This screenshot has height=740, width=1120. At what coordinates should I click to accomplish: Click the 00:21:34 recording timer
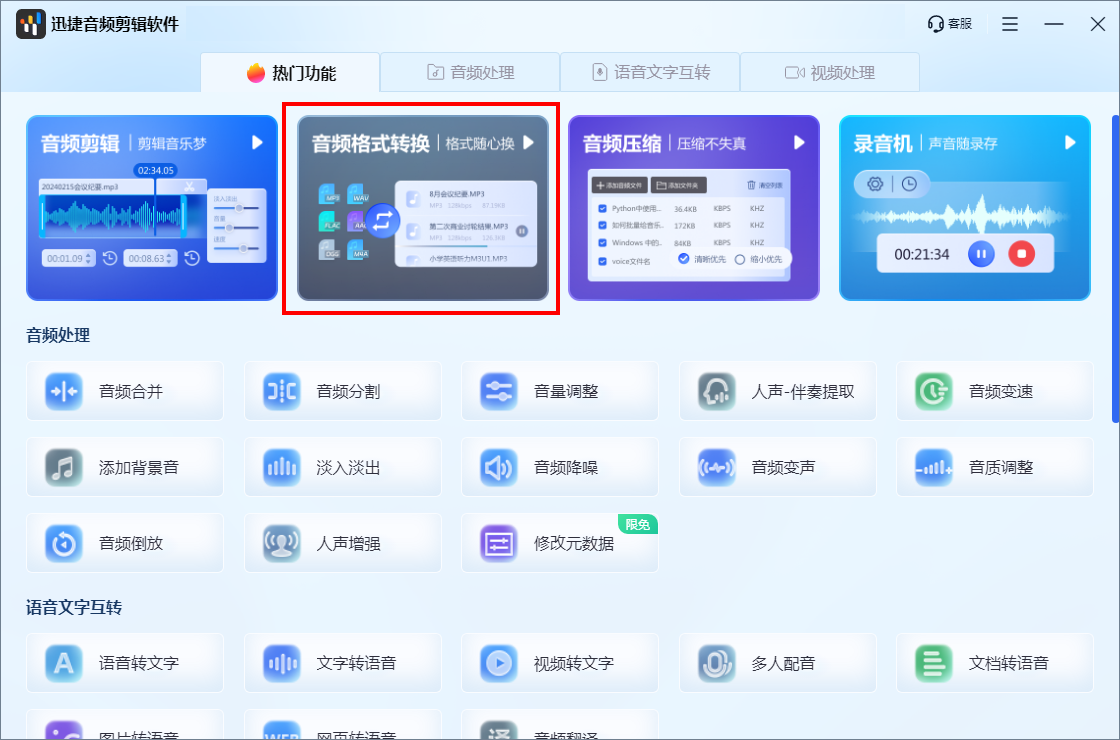(x=921, y=254)
